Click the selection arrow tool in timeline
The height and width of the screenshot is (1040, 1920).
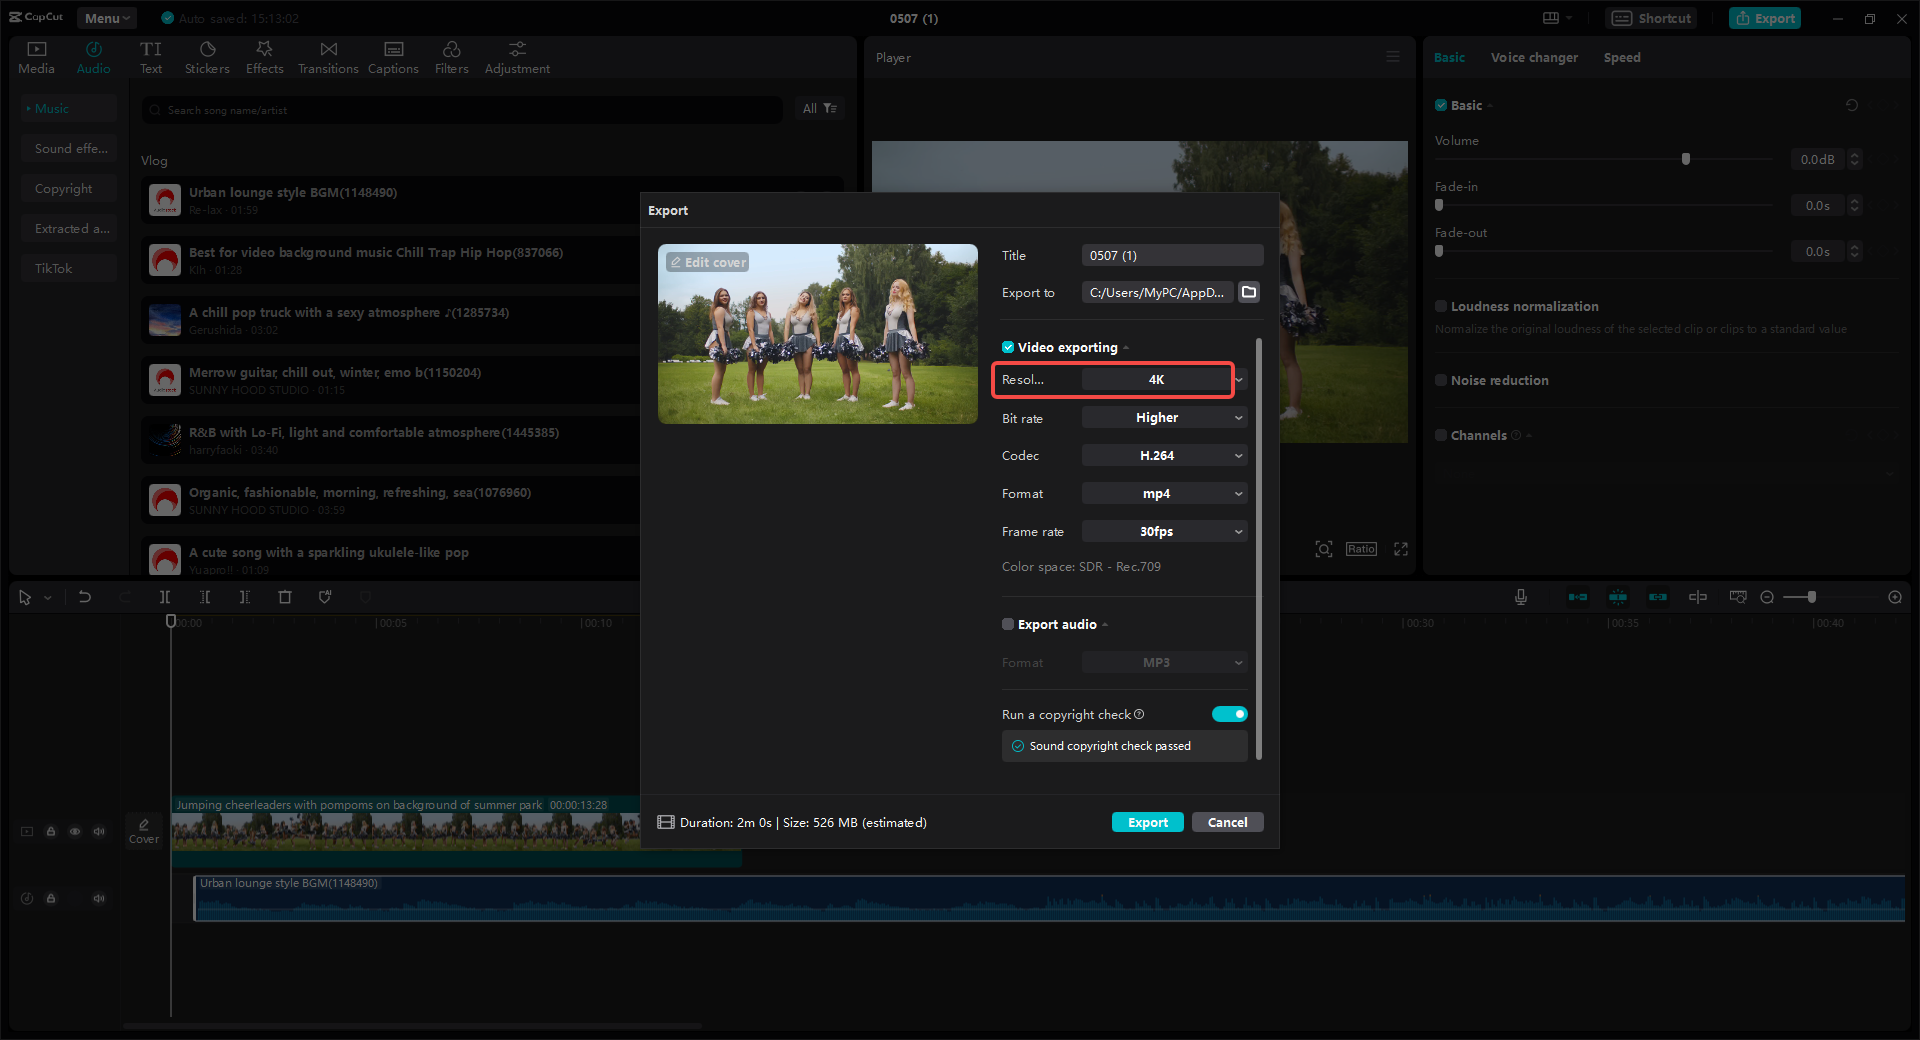click(x=25, y=597)
